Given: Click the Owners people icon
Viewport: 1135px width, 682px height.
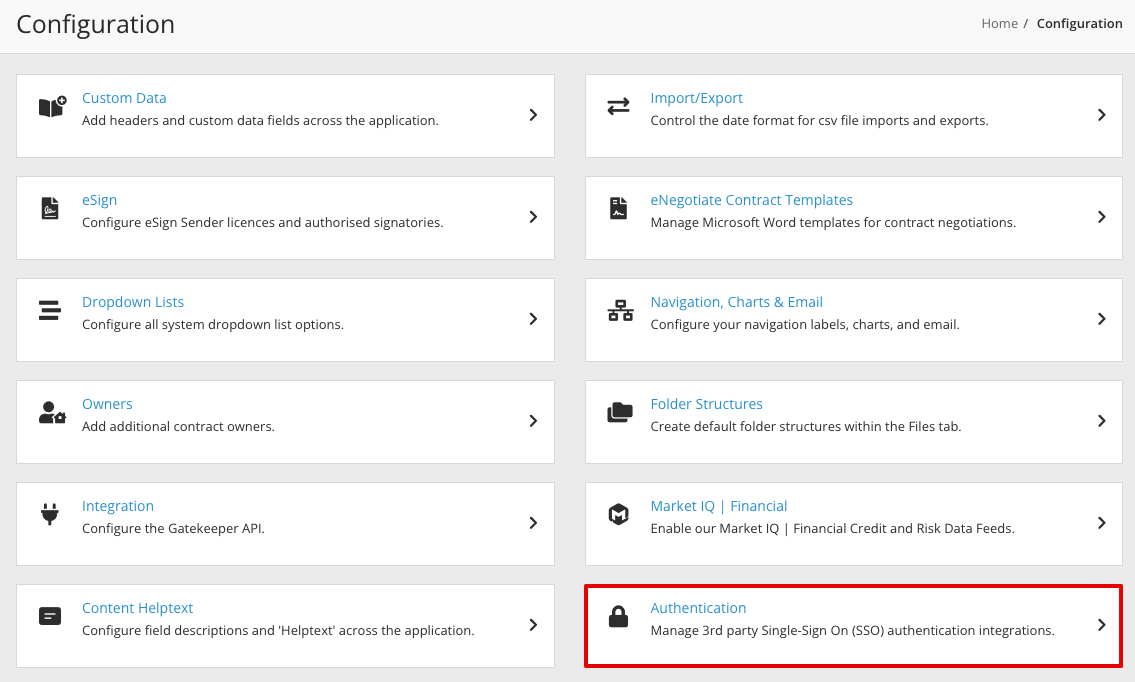Looking at the screenshot, I should [50, 412].
